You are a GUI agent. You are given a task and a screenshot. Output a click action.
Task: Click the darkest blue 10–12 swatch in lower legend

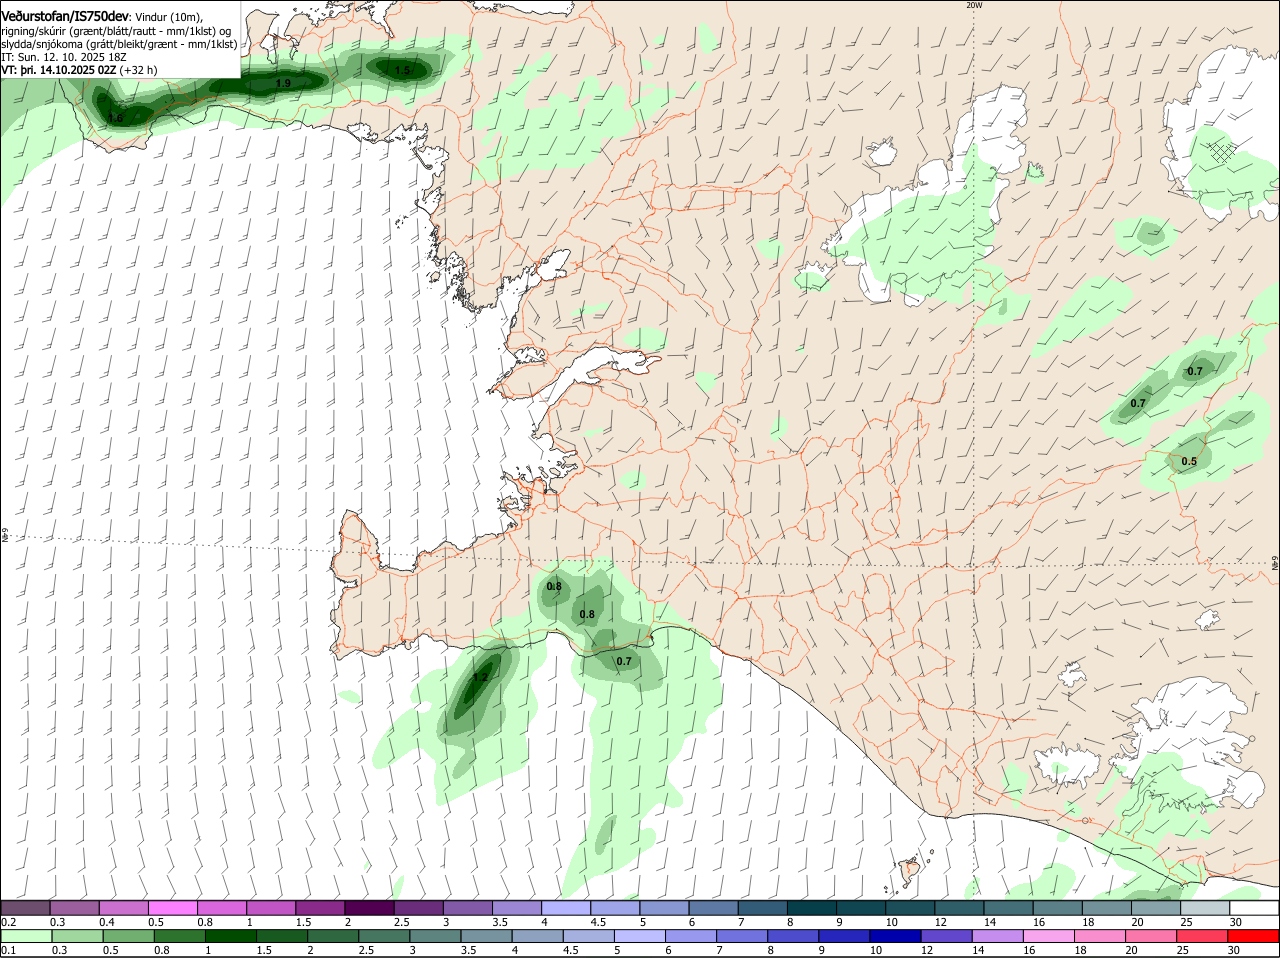click(x=896, y=936)
